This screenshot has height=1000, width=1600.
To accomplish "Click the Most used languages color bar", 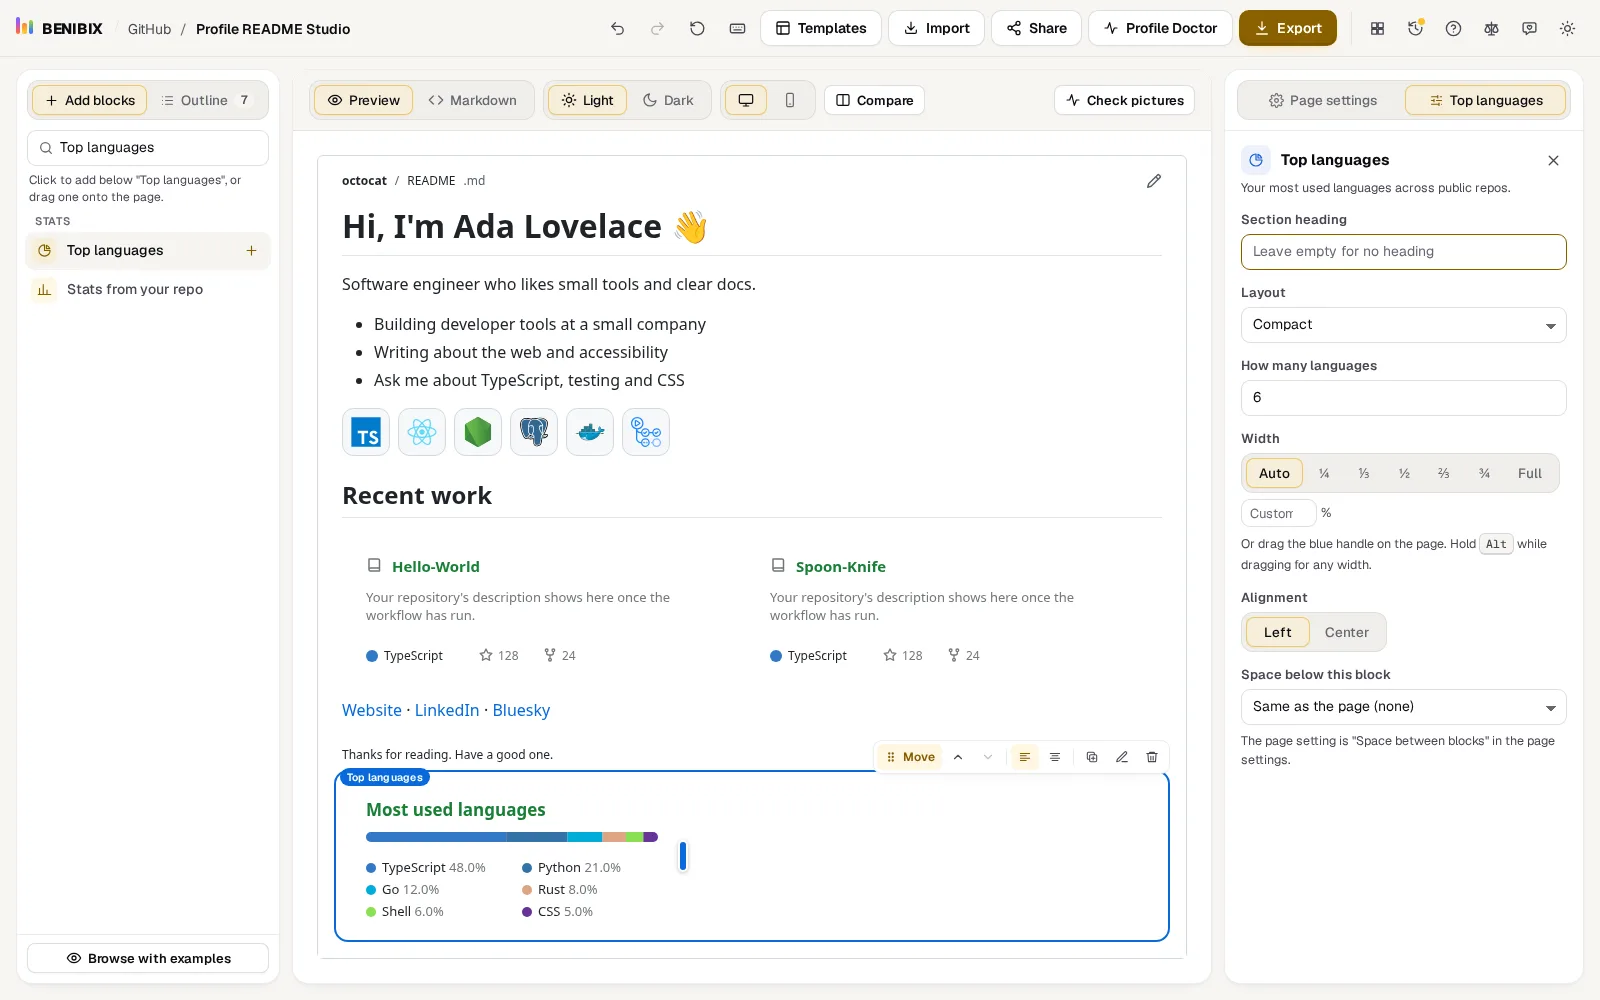I will (512, 837).
